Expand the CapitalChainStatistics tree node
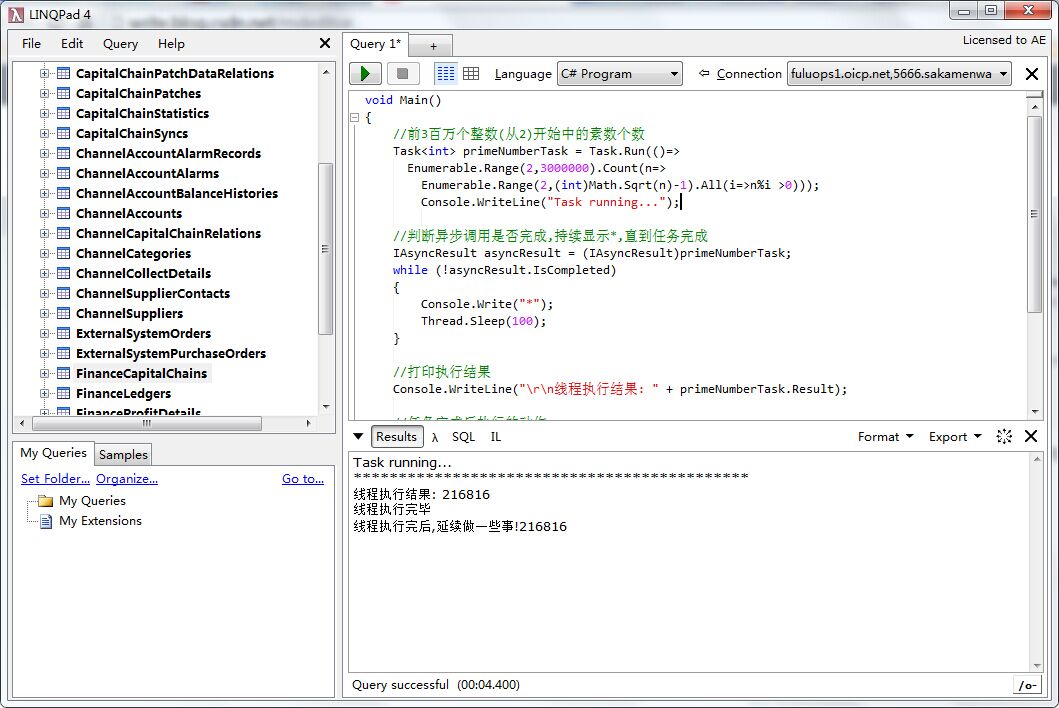Viewport: 1059px width, 708px height. coord(45,113)
